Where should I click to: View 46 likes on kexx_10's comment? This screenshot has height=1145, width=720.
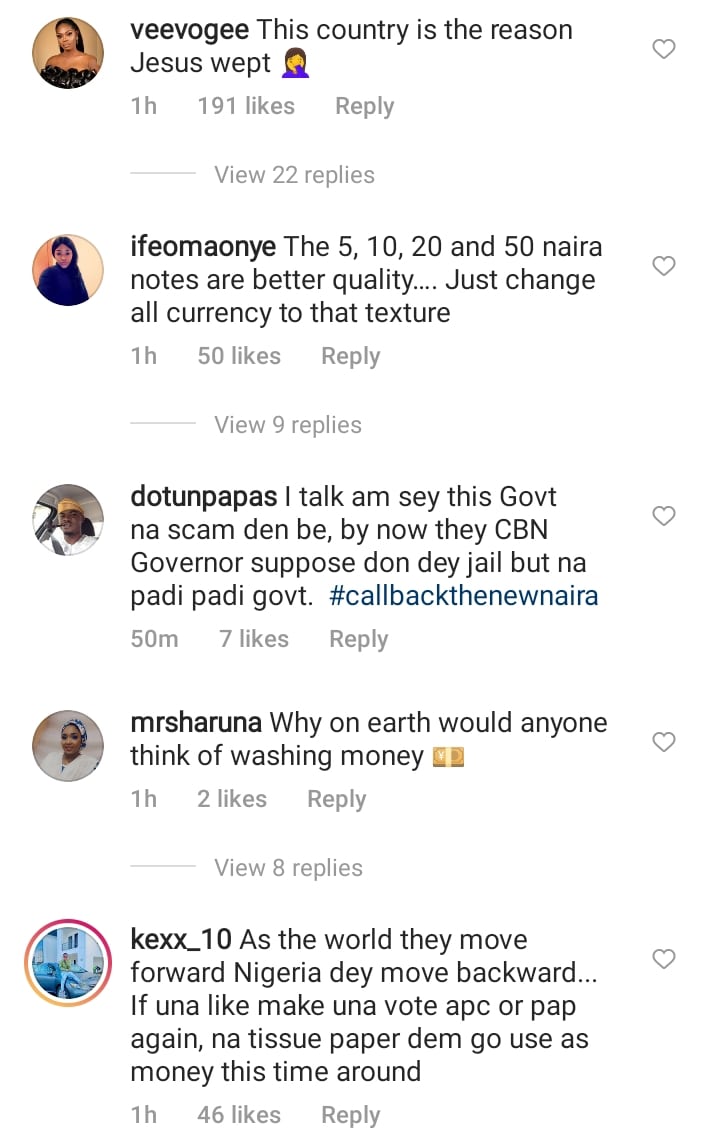(x=239, y=1115)
